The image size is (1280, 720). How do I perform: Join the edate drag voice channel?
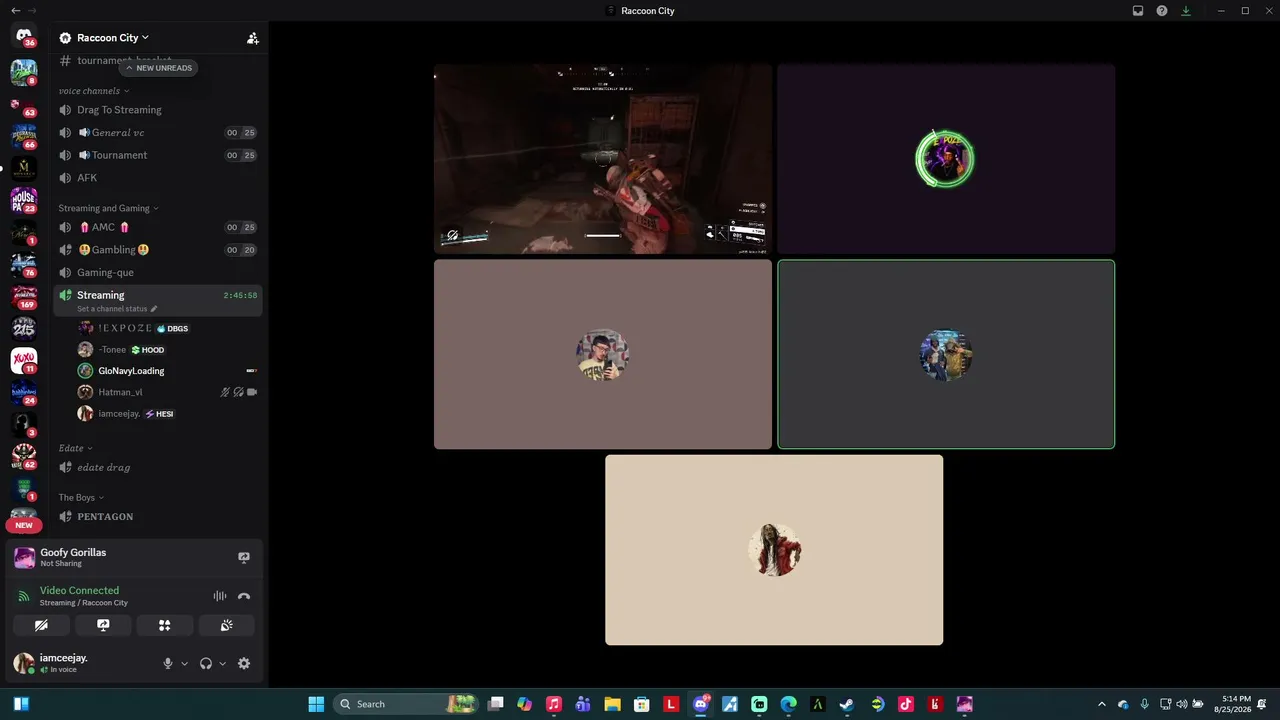pyautogui.click(x=158, y=467)
